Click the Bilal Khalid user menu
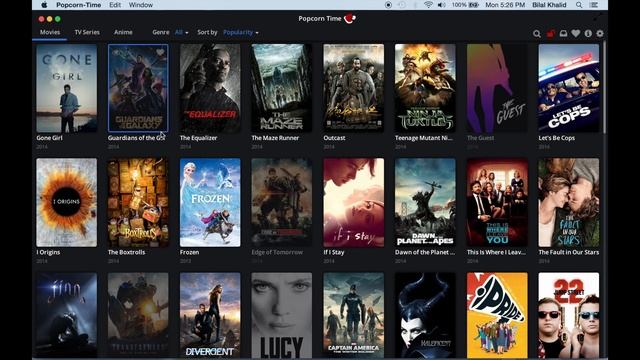 click(x=549, y=5)
